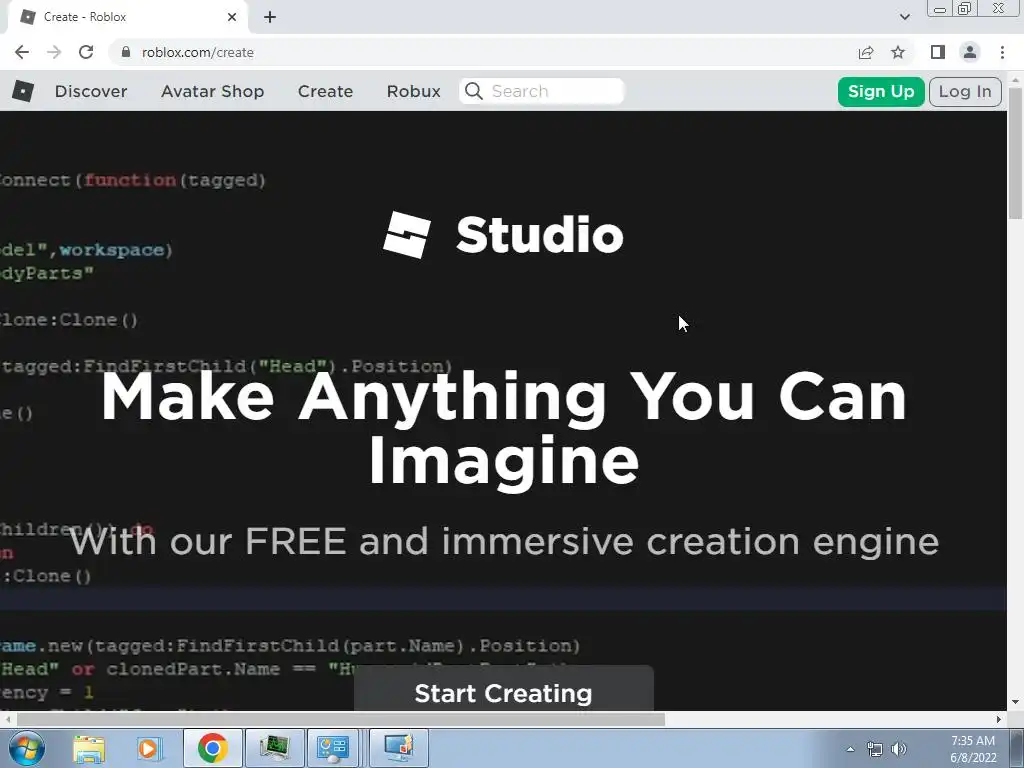
Task: Click vertical scrollbar down arrow
Action: [x=1016, y=703]
